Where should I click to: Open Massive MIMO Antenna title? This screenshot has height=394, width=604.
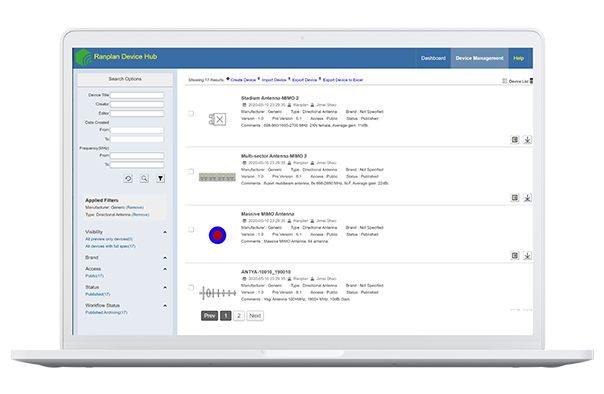click(267, 214)
